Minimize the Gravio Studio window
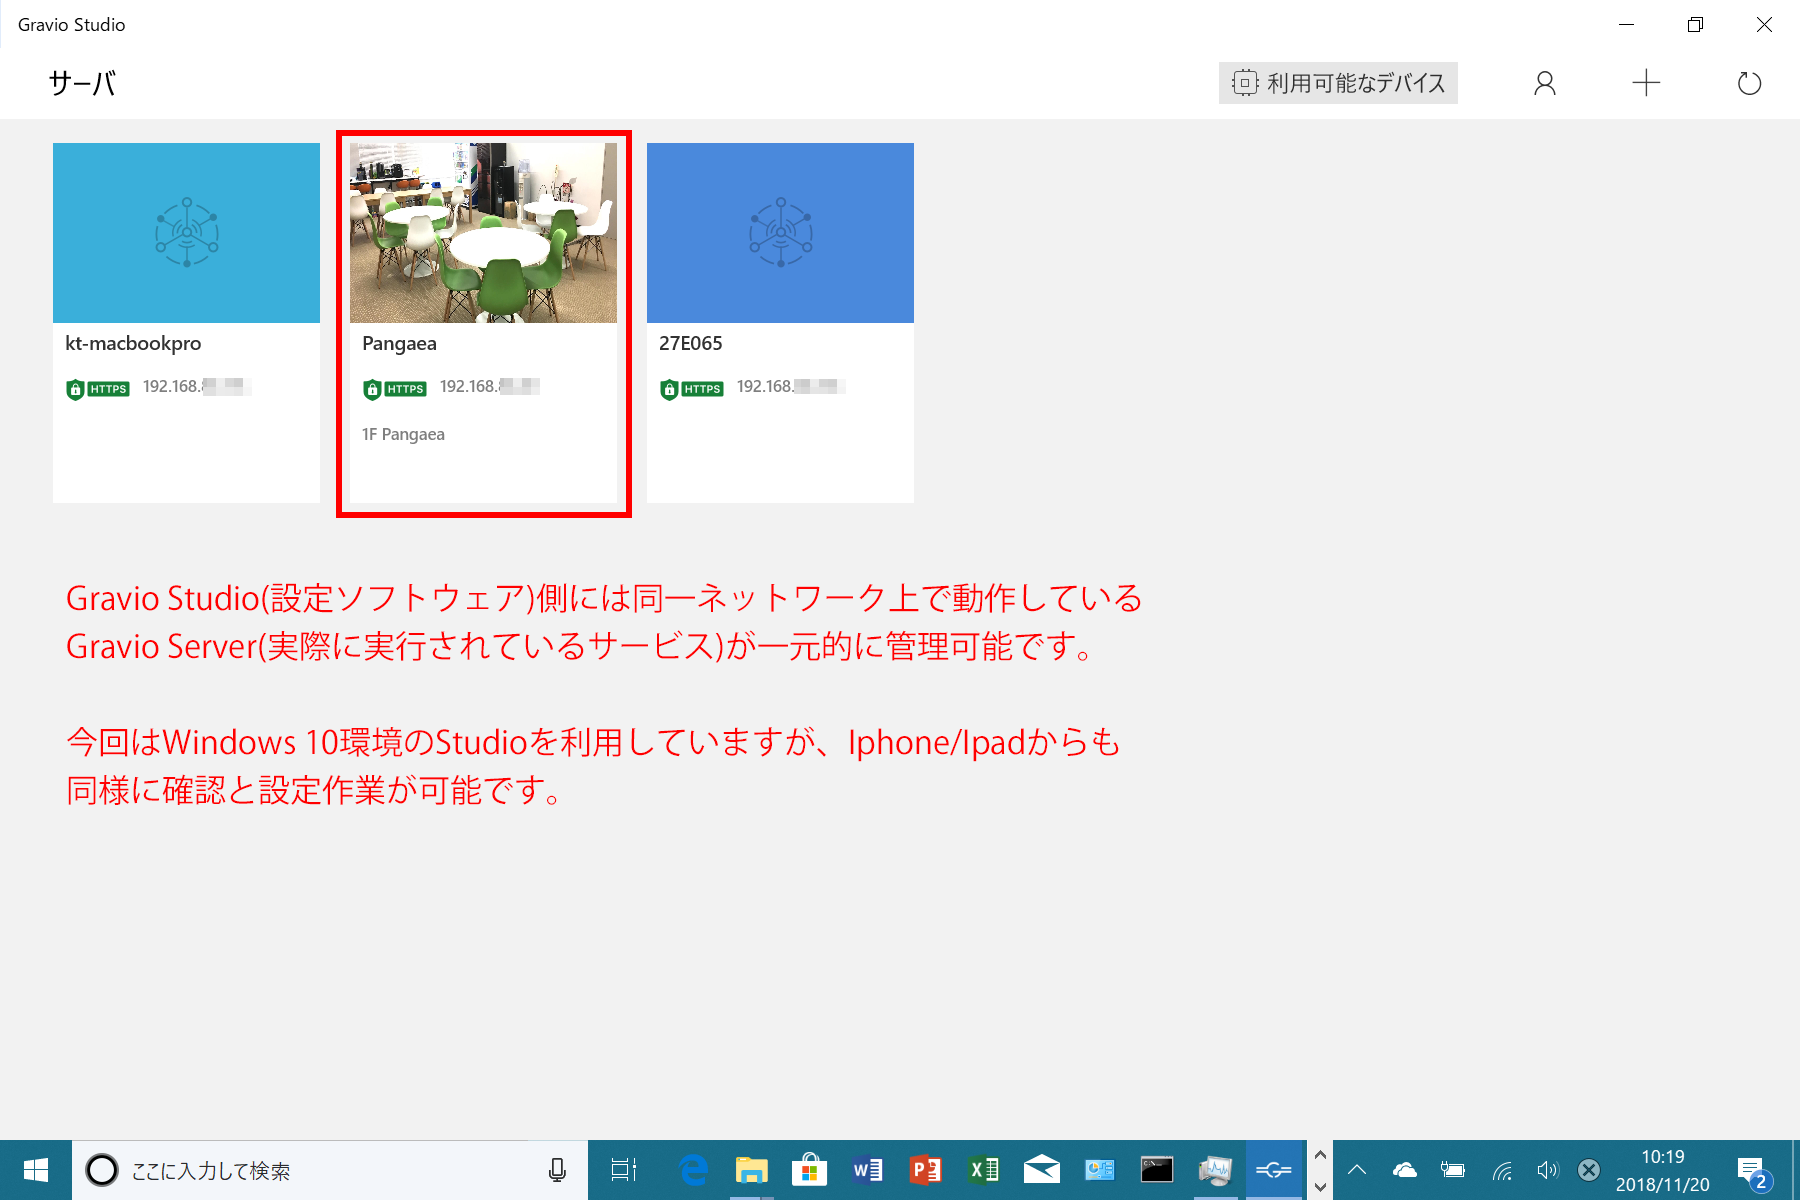 1627,24
